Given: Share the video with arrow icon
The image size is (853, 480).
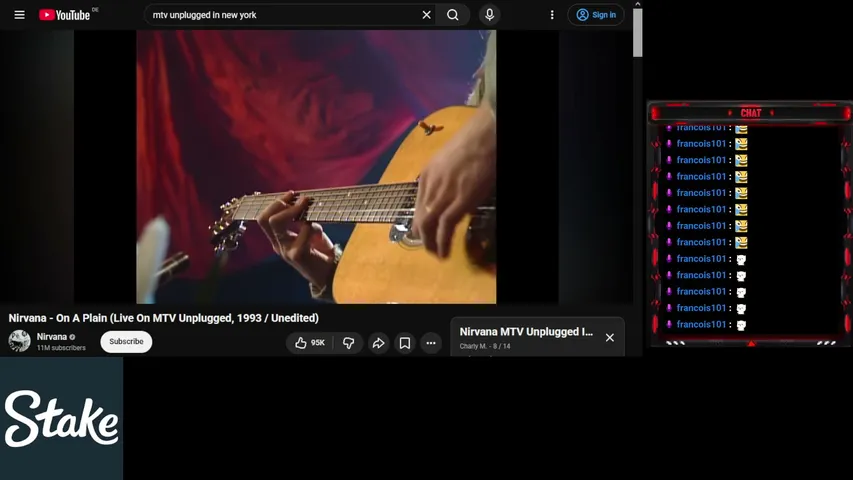Looking at the screenshot, I should point(378,343).
